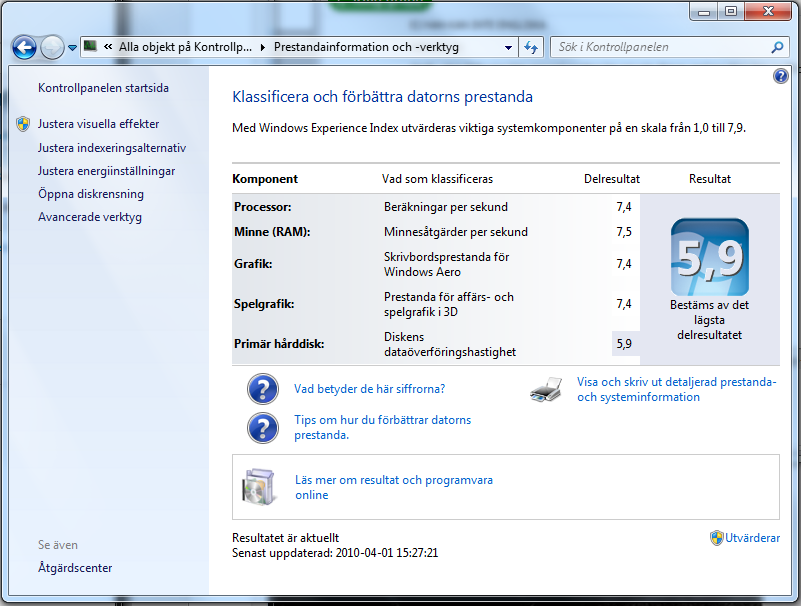Screen dimensions: 801x606
Task: Click shield icon beside Justera visuella effekter
Action: coord(23,124)
